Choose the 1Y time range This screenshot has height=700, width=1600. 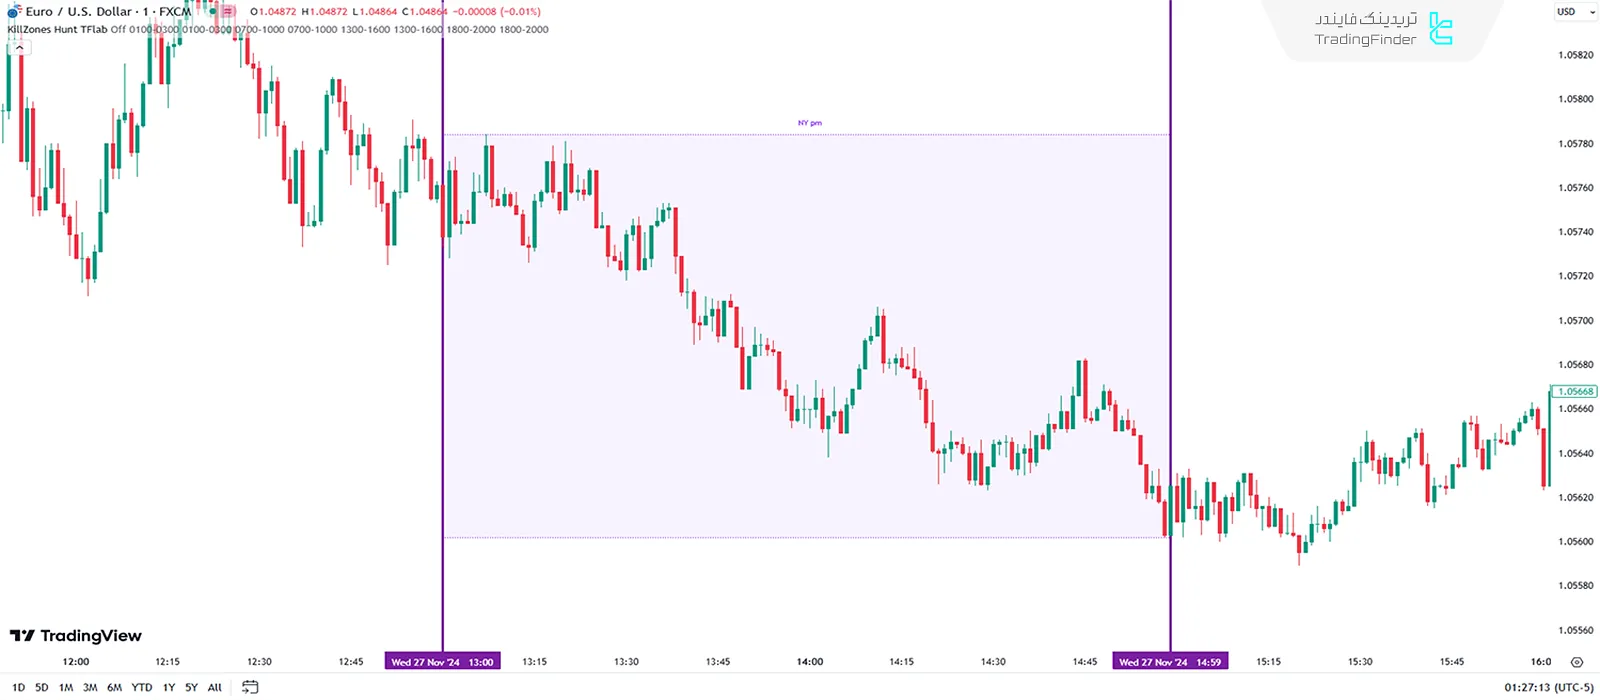point(168,687)
